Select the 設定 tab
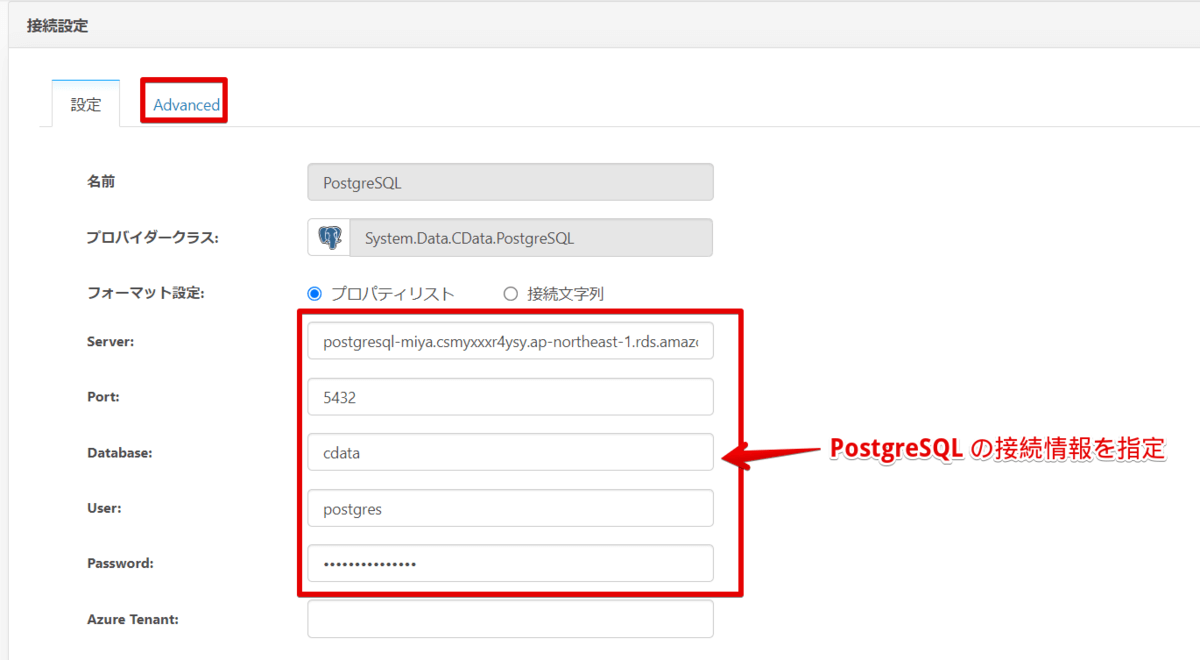Screen dimensions: 1200x660 click(x=86, y=105)
